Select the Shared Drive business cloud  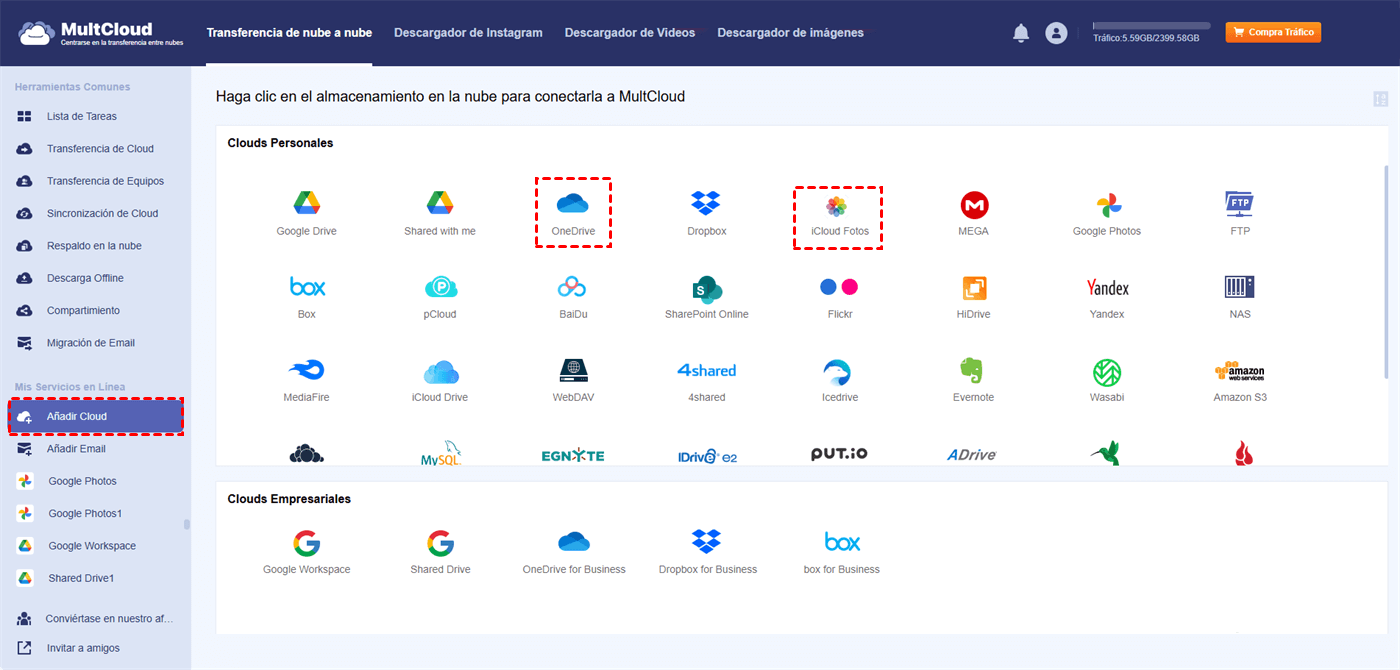(440, 543)
